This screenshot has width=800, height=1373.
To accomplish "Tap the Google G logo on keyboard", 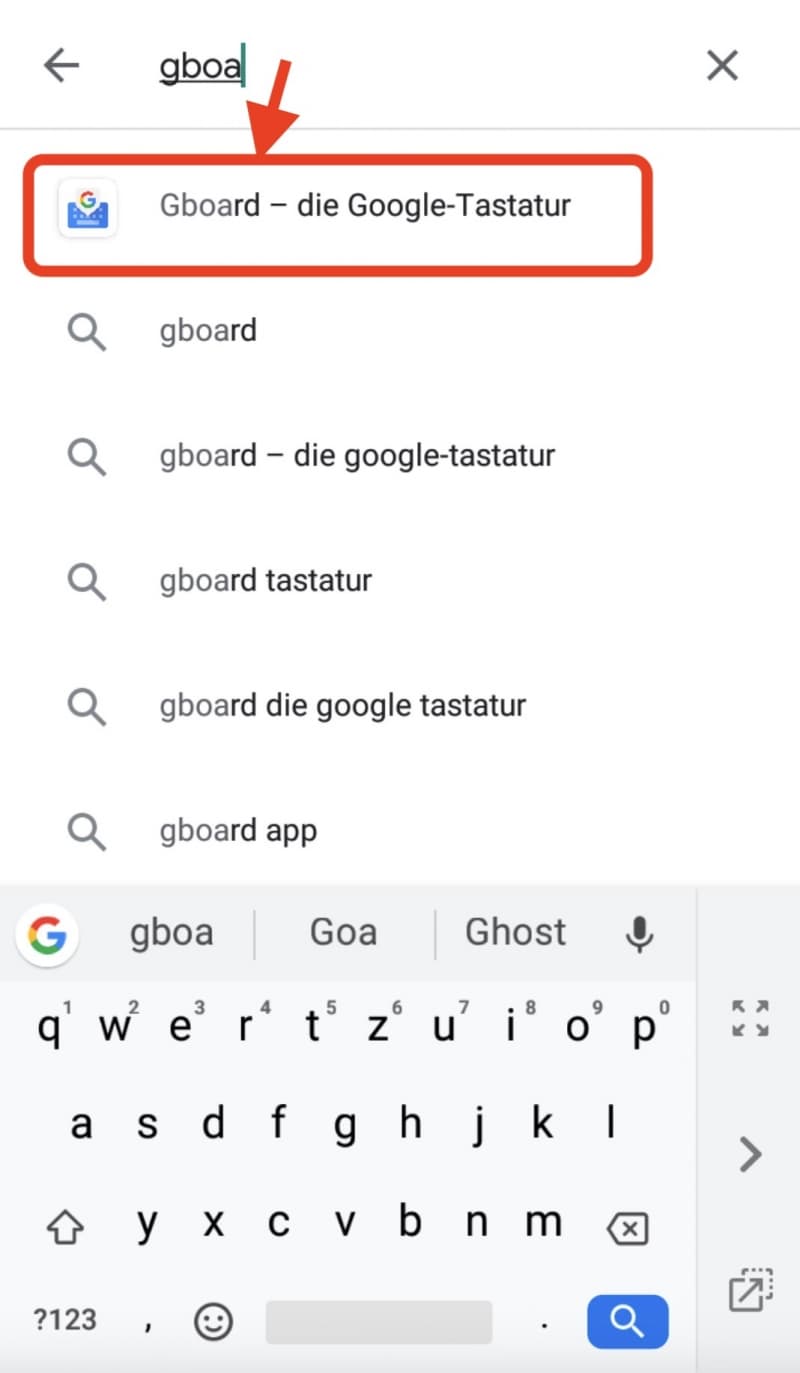I will (47, 934).
